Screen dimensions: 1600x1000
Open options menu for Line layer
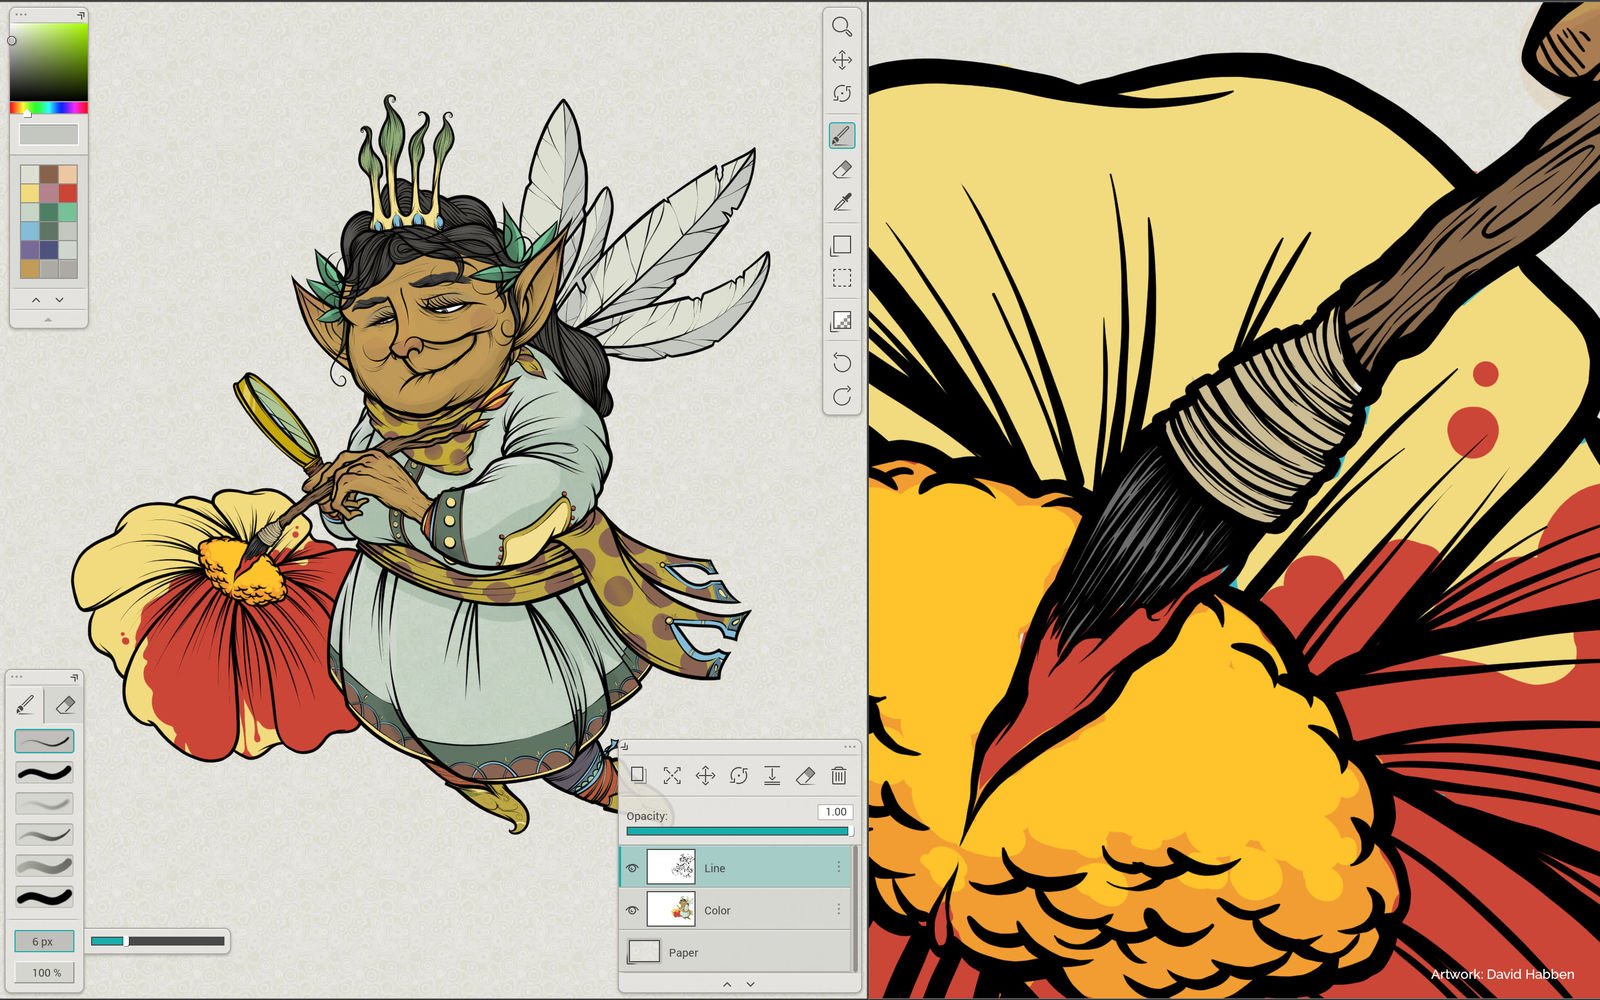pos(839,867)
